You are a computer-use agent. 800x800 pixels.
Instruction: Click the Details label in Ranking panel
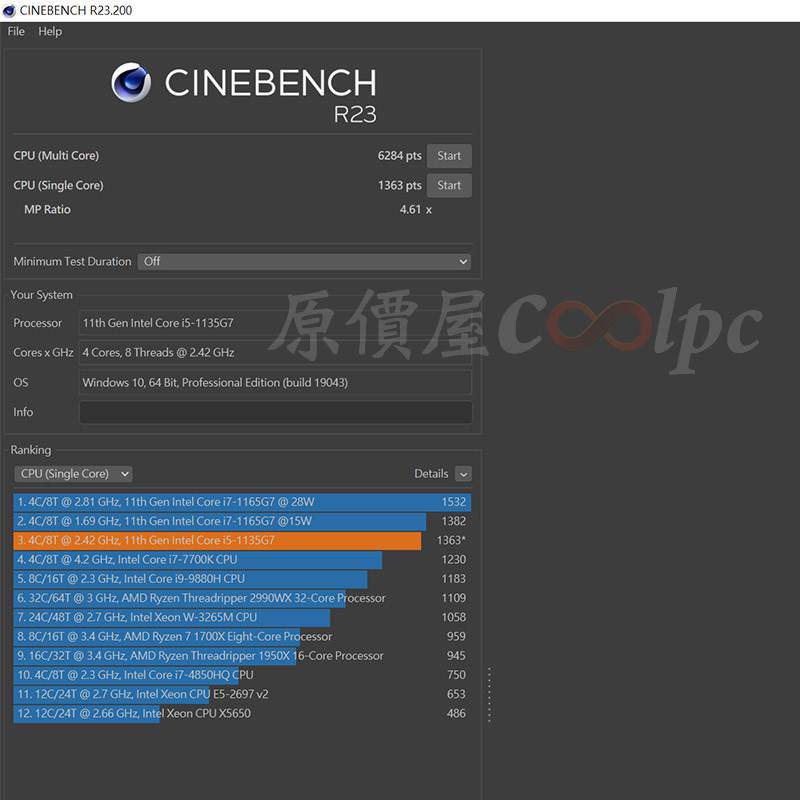(x=431, y=474)
